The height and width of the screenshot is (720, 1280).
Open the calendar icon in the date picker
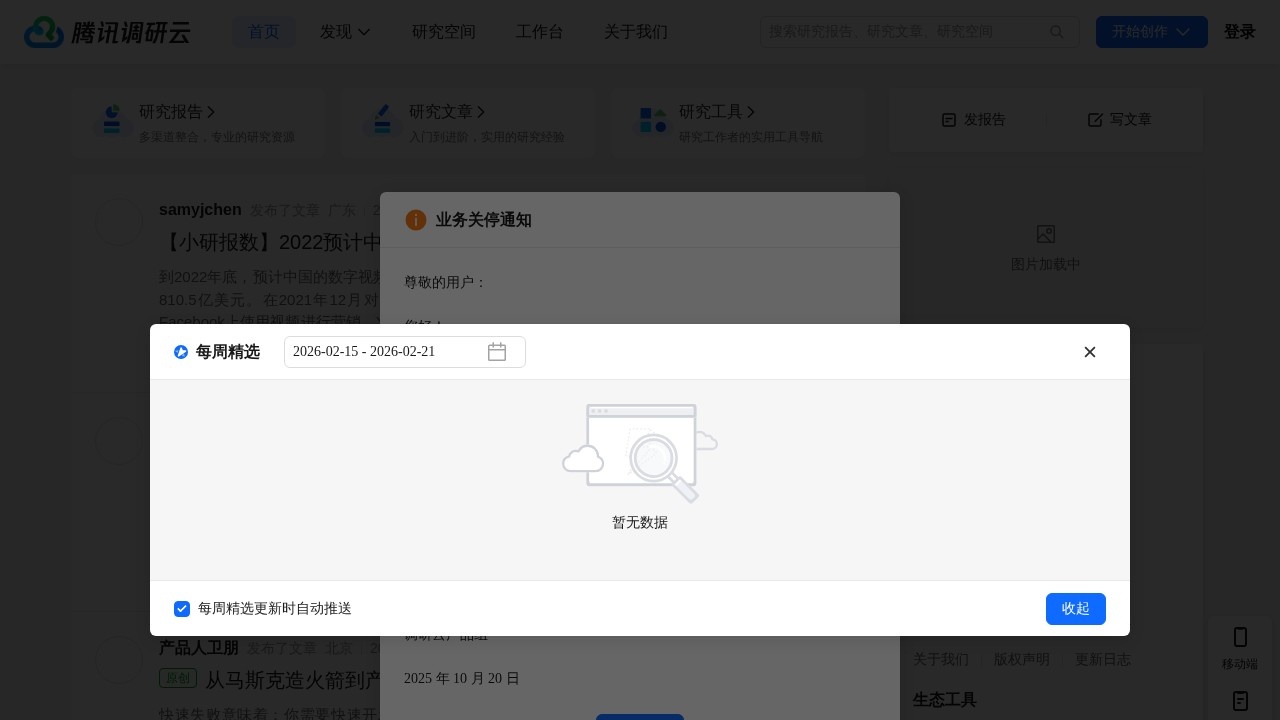click(x=497, y=352)
